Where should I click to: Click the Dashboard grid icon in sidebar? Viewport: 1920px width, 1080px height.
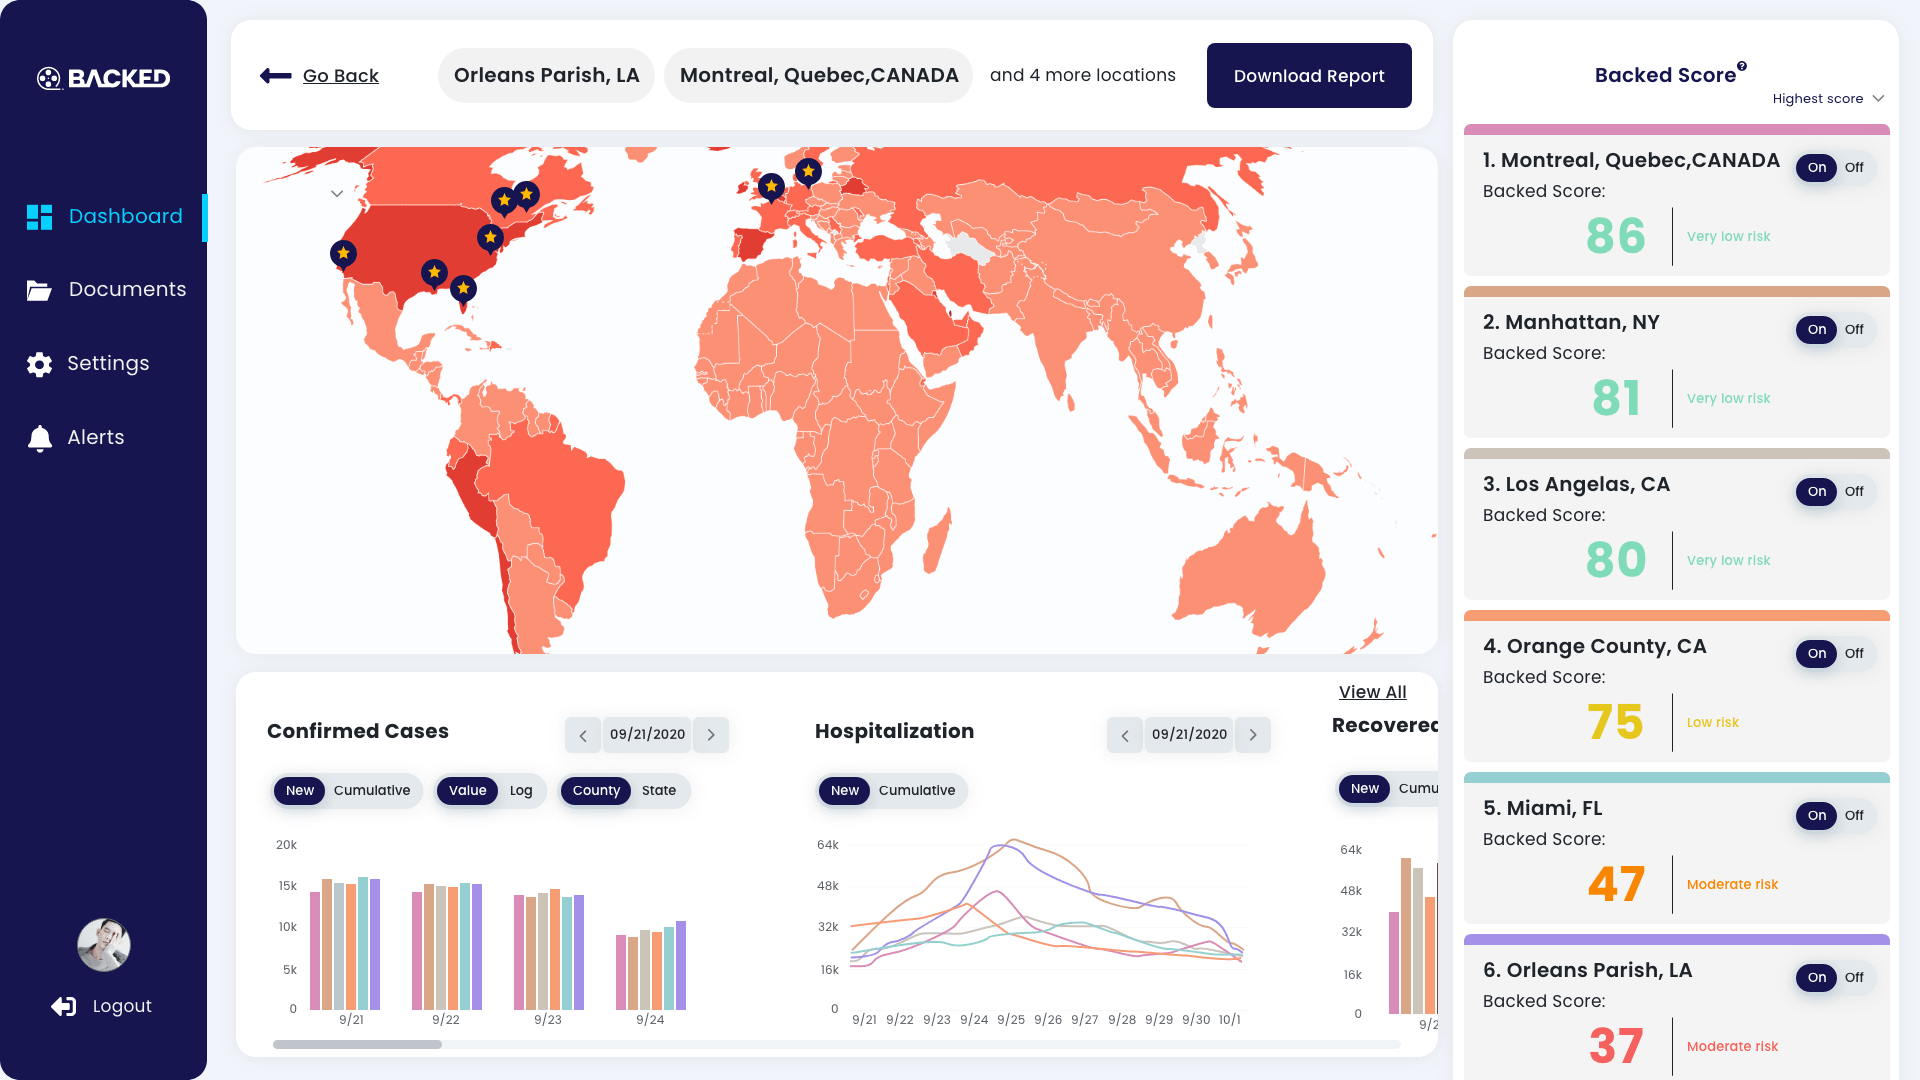pos(39,217)
